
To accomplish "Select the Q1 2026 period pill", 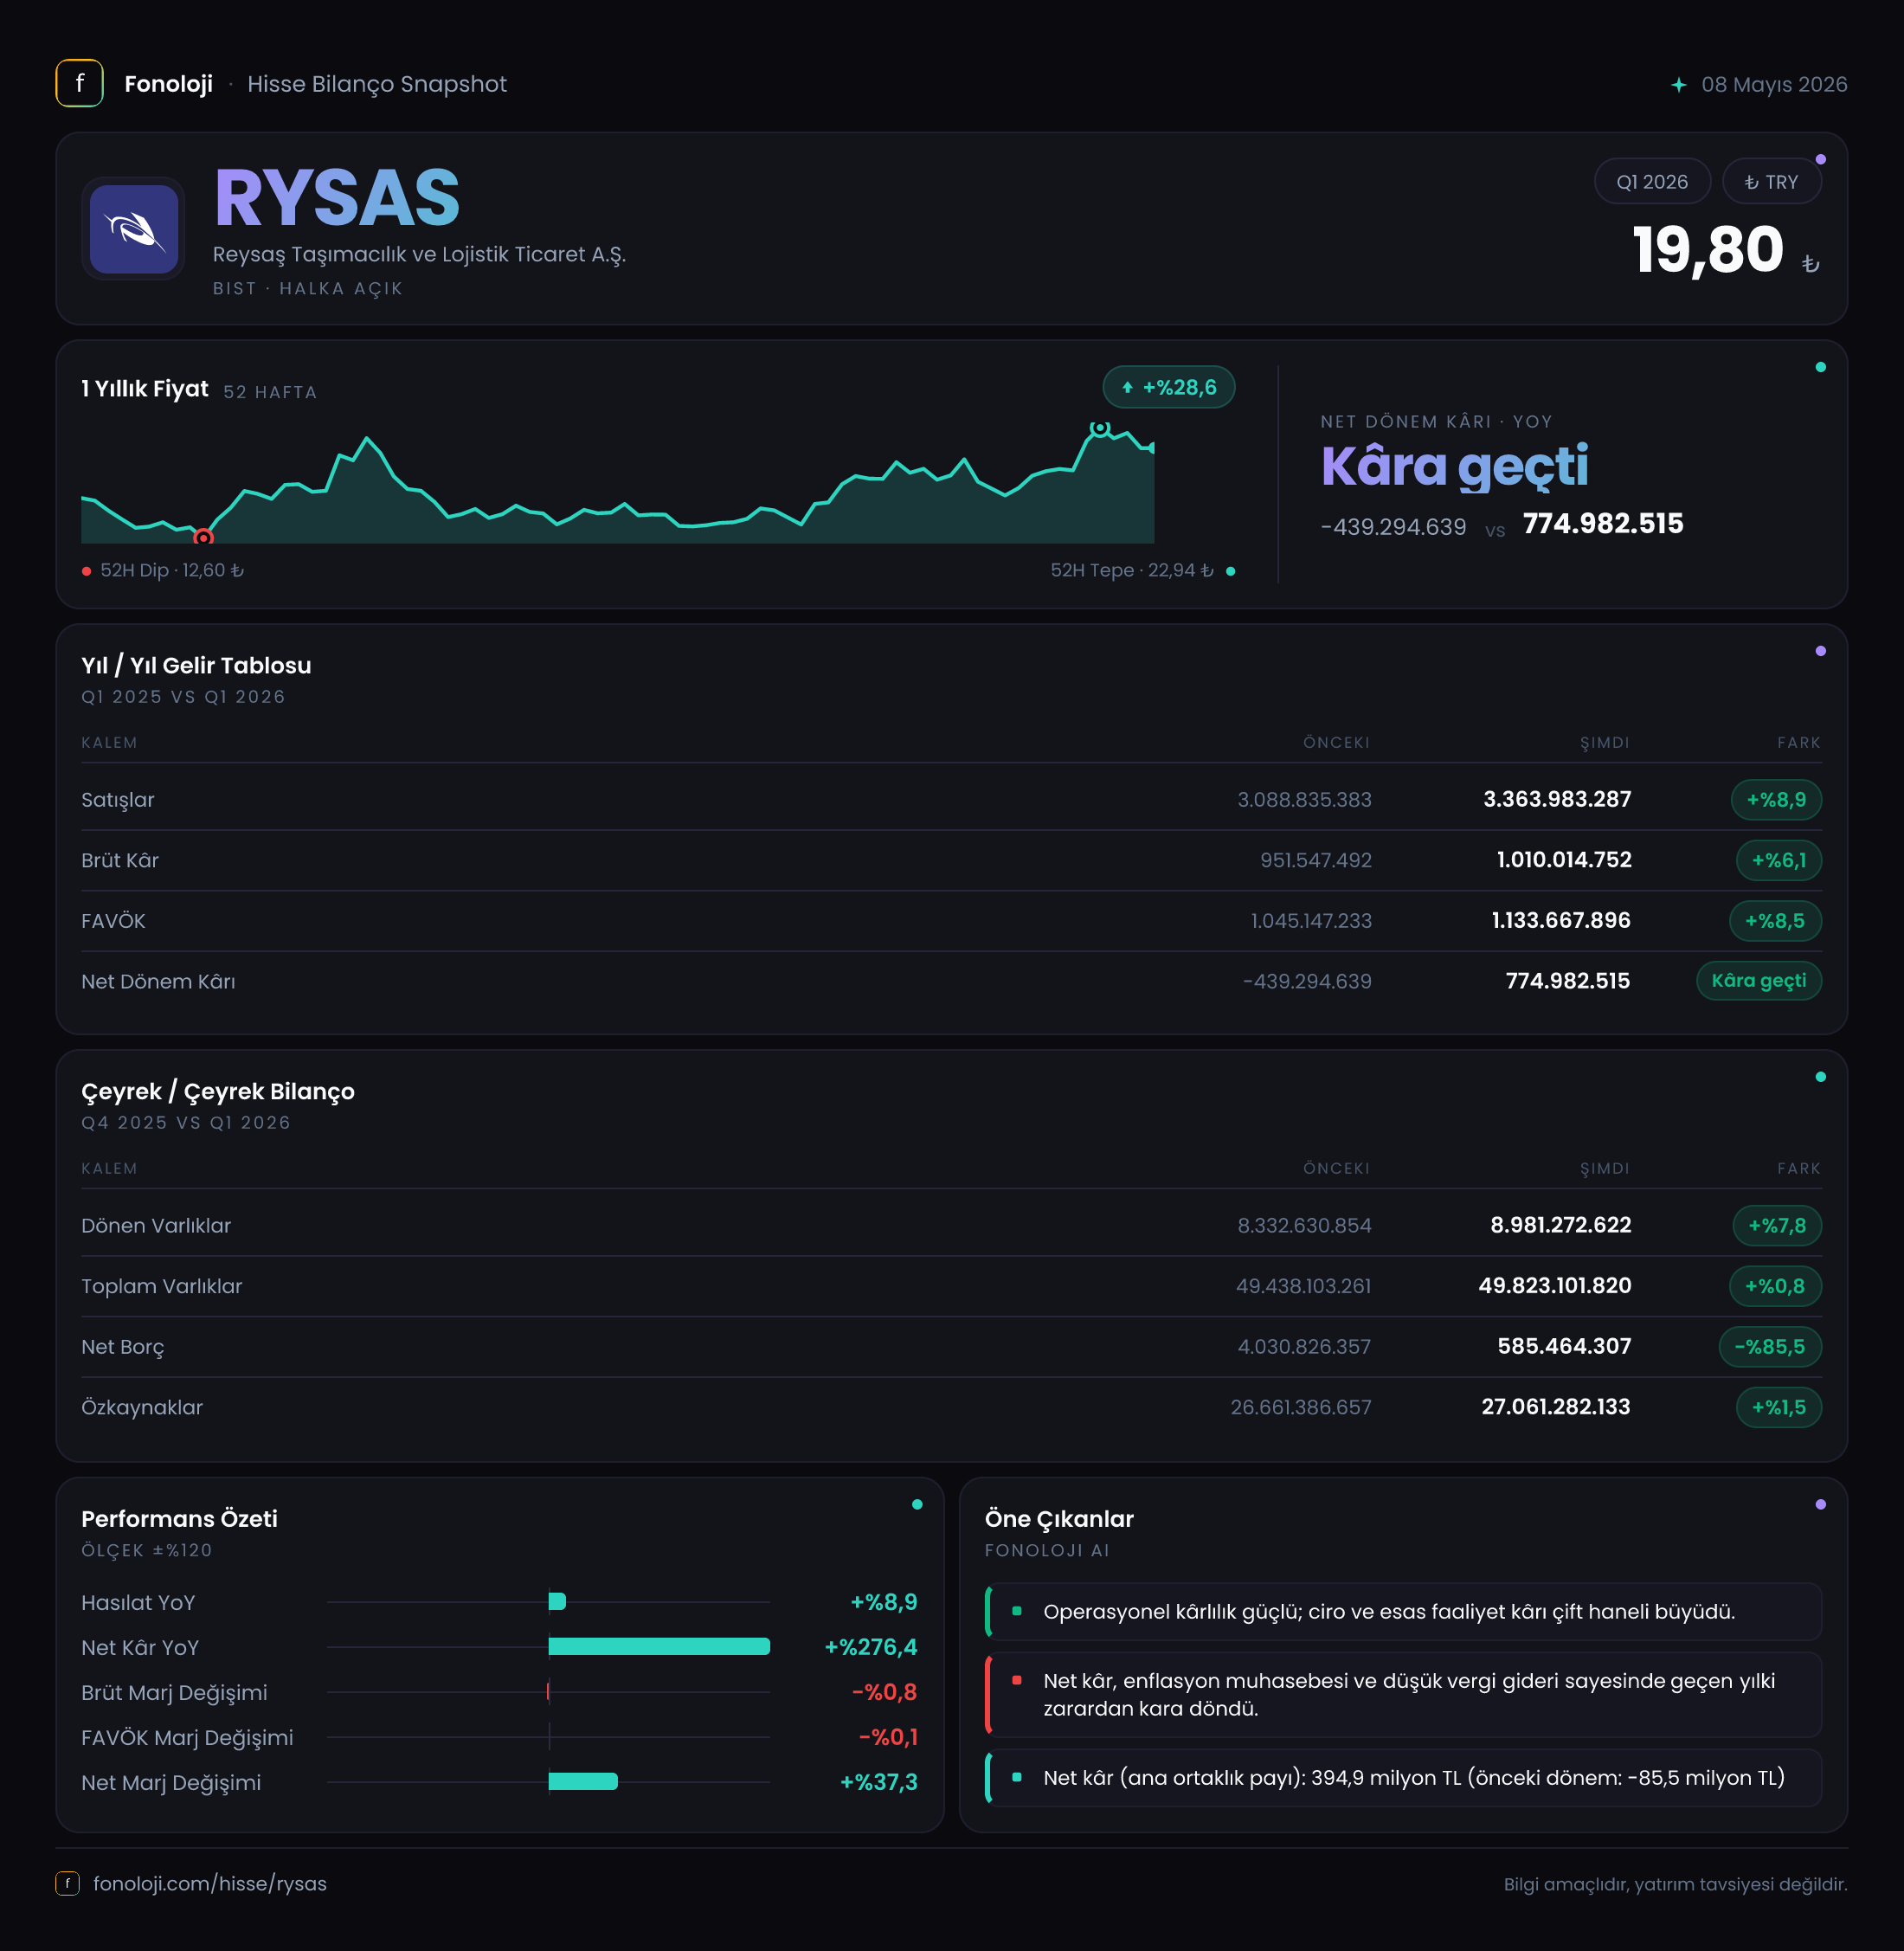I will 1652,182.
